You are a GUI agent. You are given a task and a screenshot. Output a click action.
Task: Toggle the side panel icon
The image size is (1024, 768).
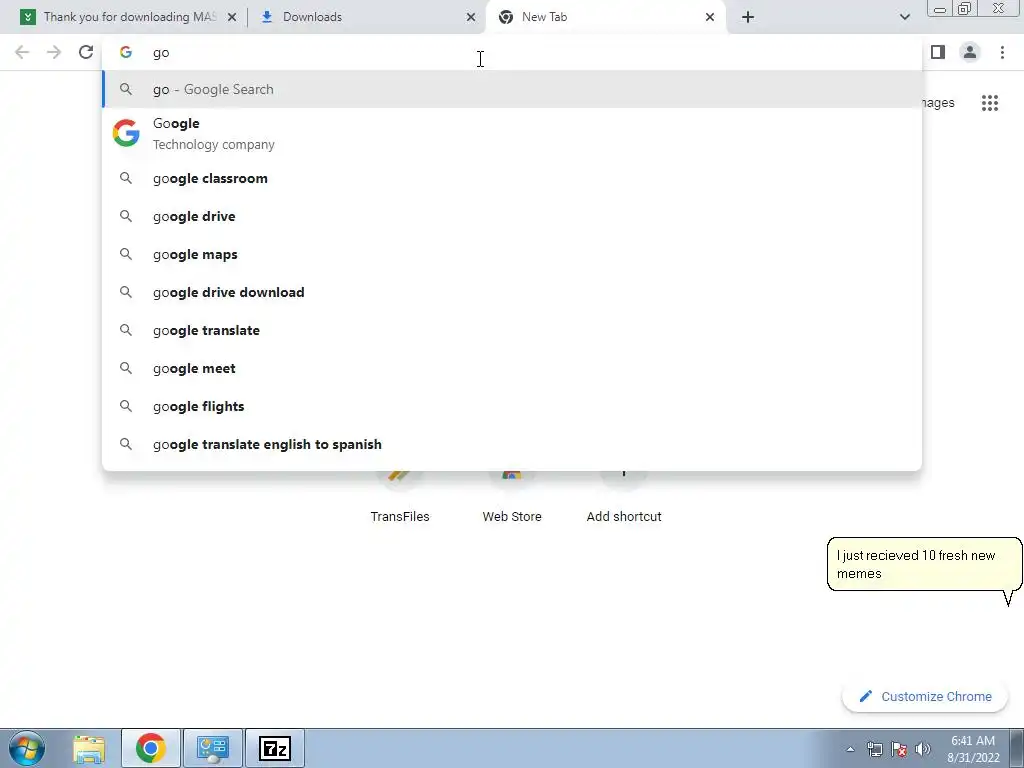tap(938, 52)
